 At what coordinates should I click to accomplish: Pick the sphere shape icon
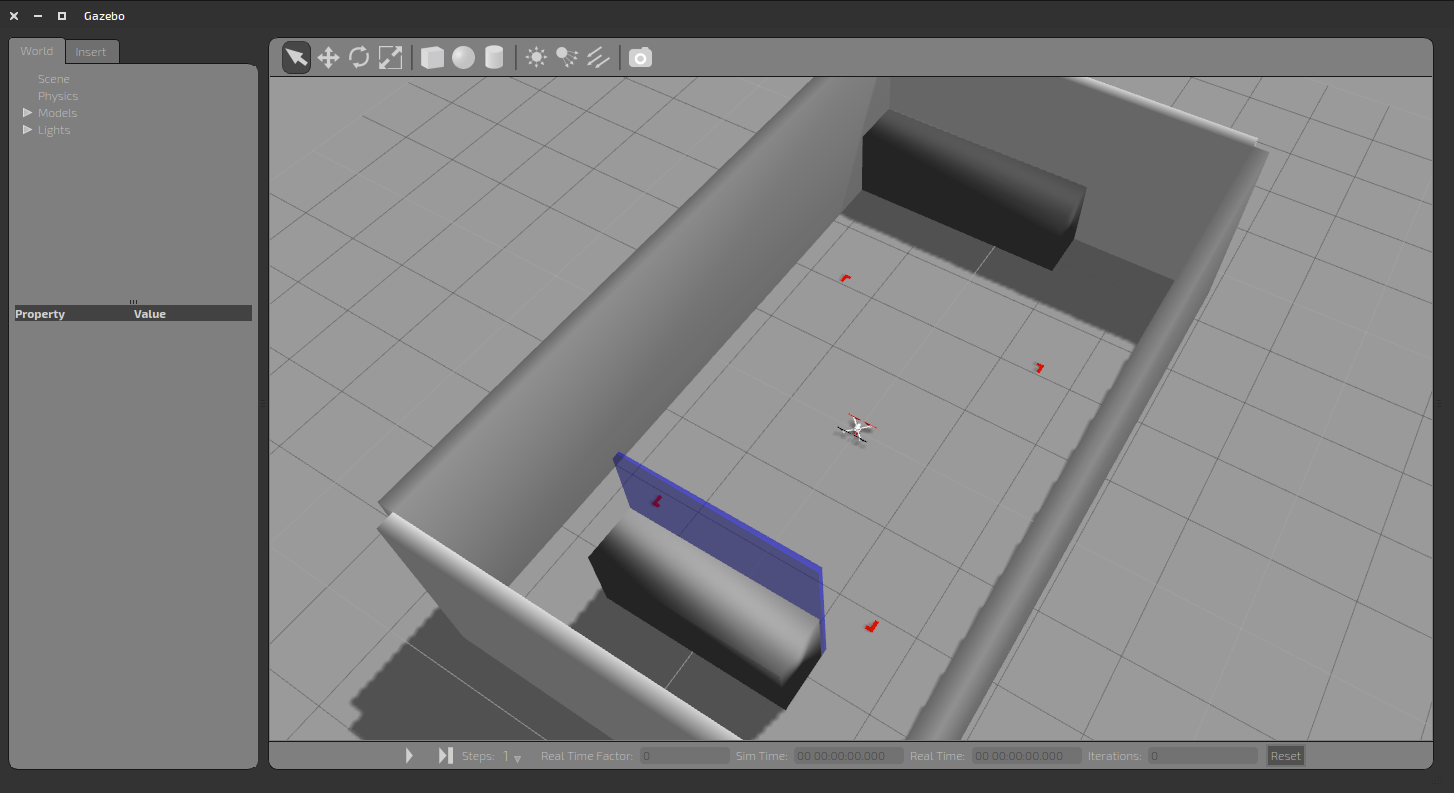(x=463, y=58)
